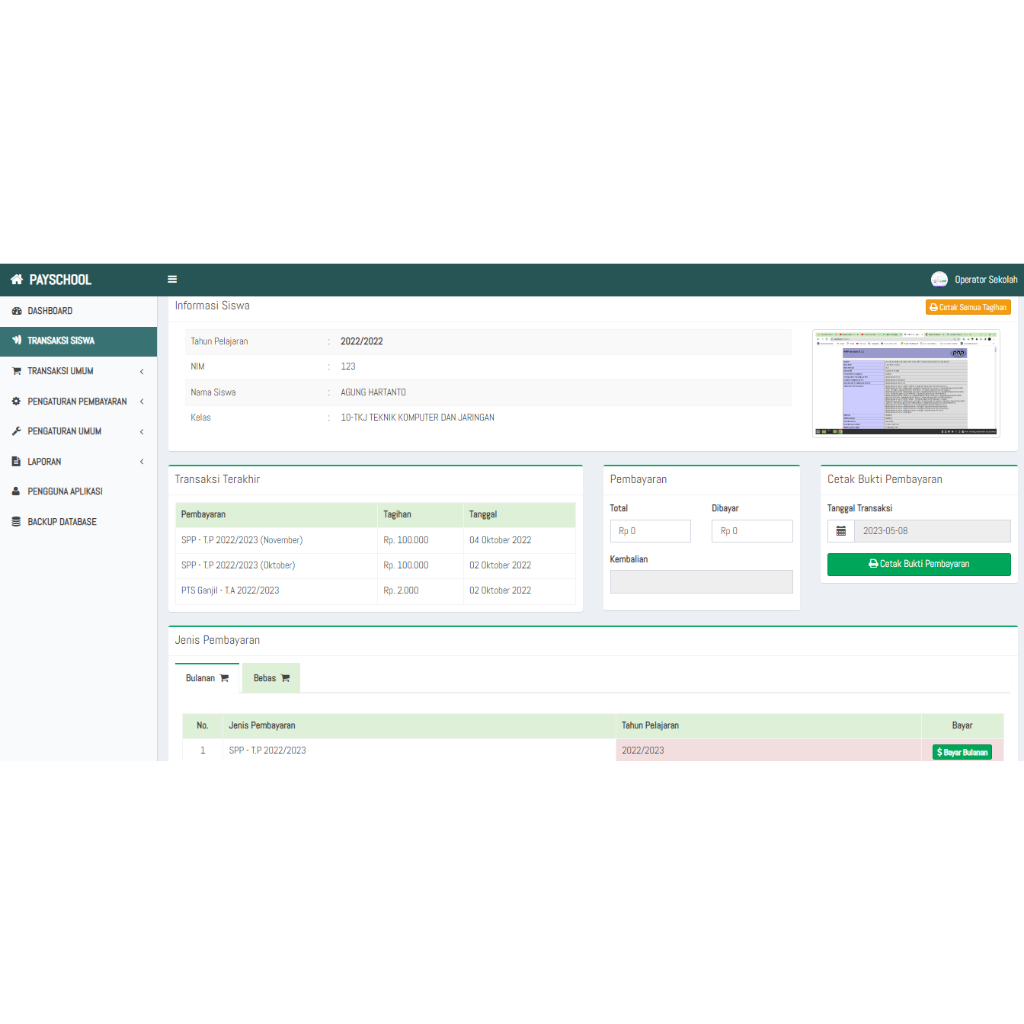Select the PTS Ganjil transaction row
The height and width of the screenshot is (1024, 1024).
click(376, 590)
